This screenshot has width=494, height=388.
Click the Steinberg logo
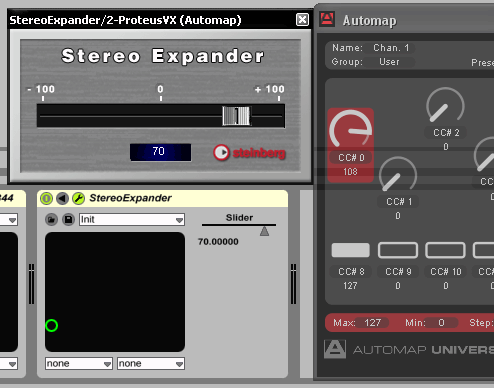[x=249, y=153]
